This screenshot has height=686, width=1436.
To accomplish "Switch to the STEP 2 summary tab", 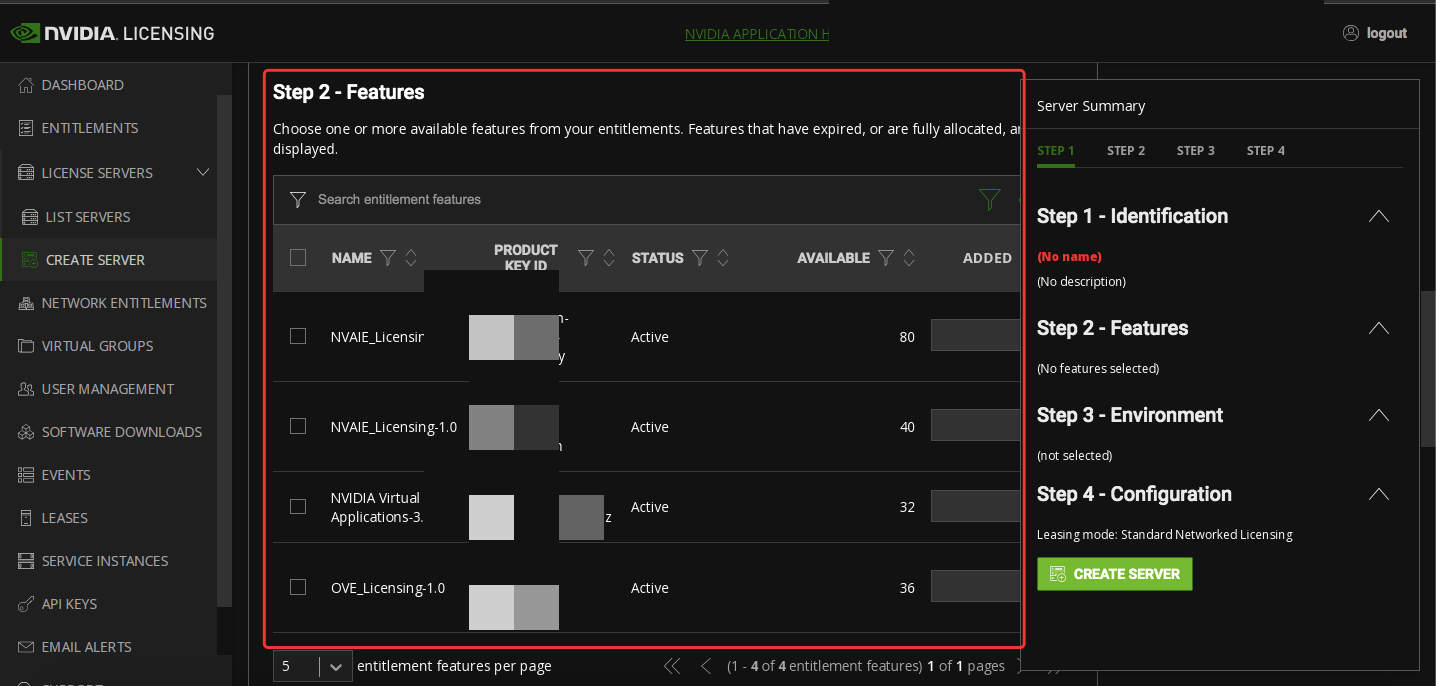I will [1126, 151].
